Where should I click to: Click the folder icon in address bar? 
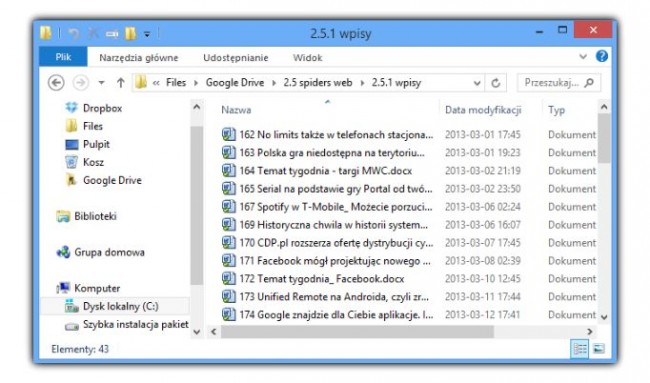point(141,82)
